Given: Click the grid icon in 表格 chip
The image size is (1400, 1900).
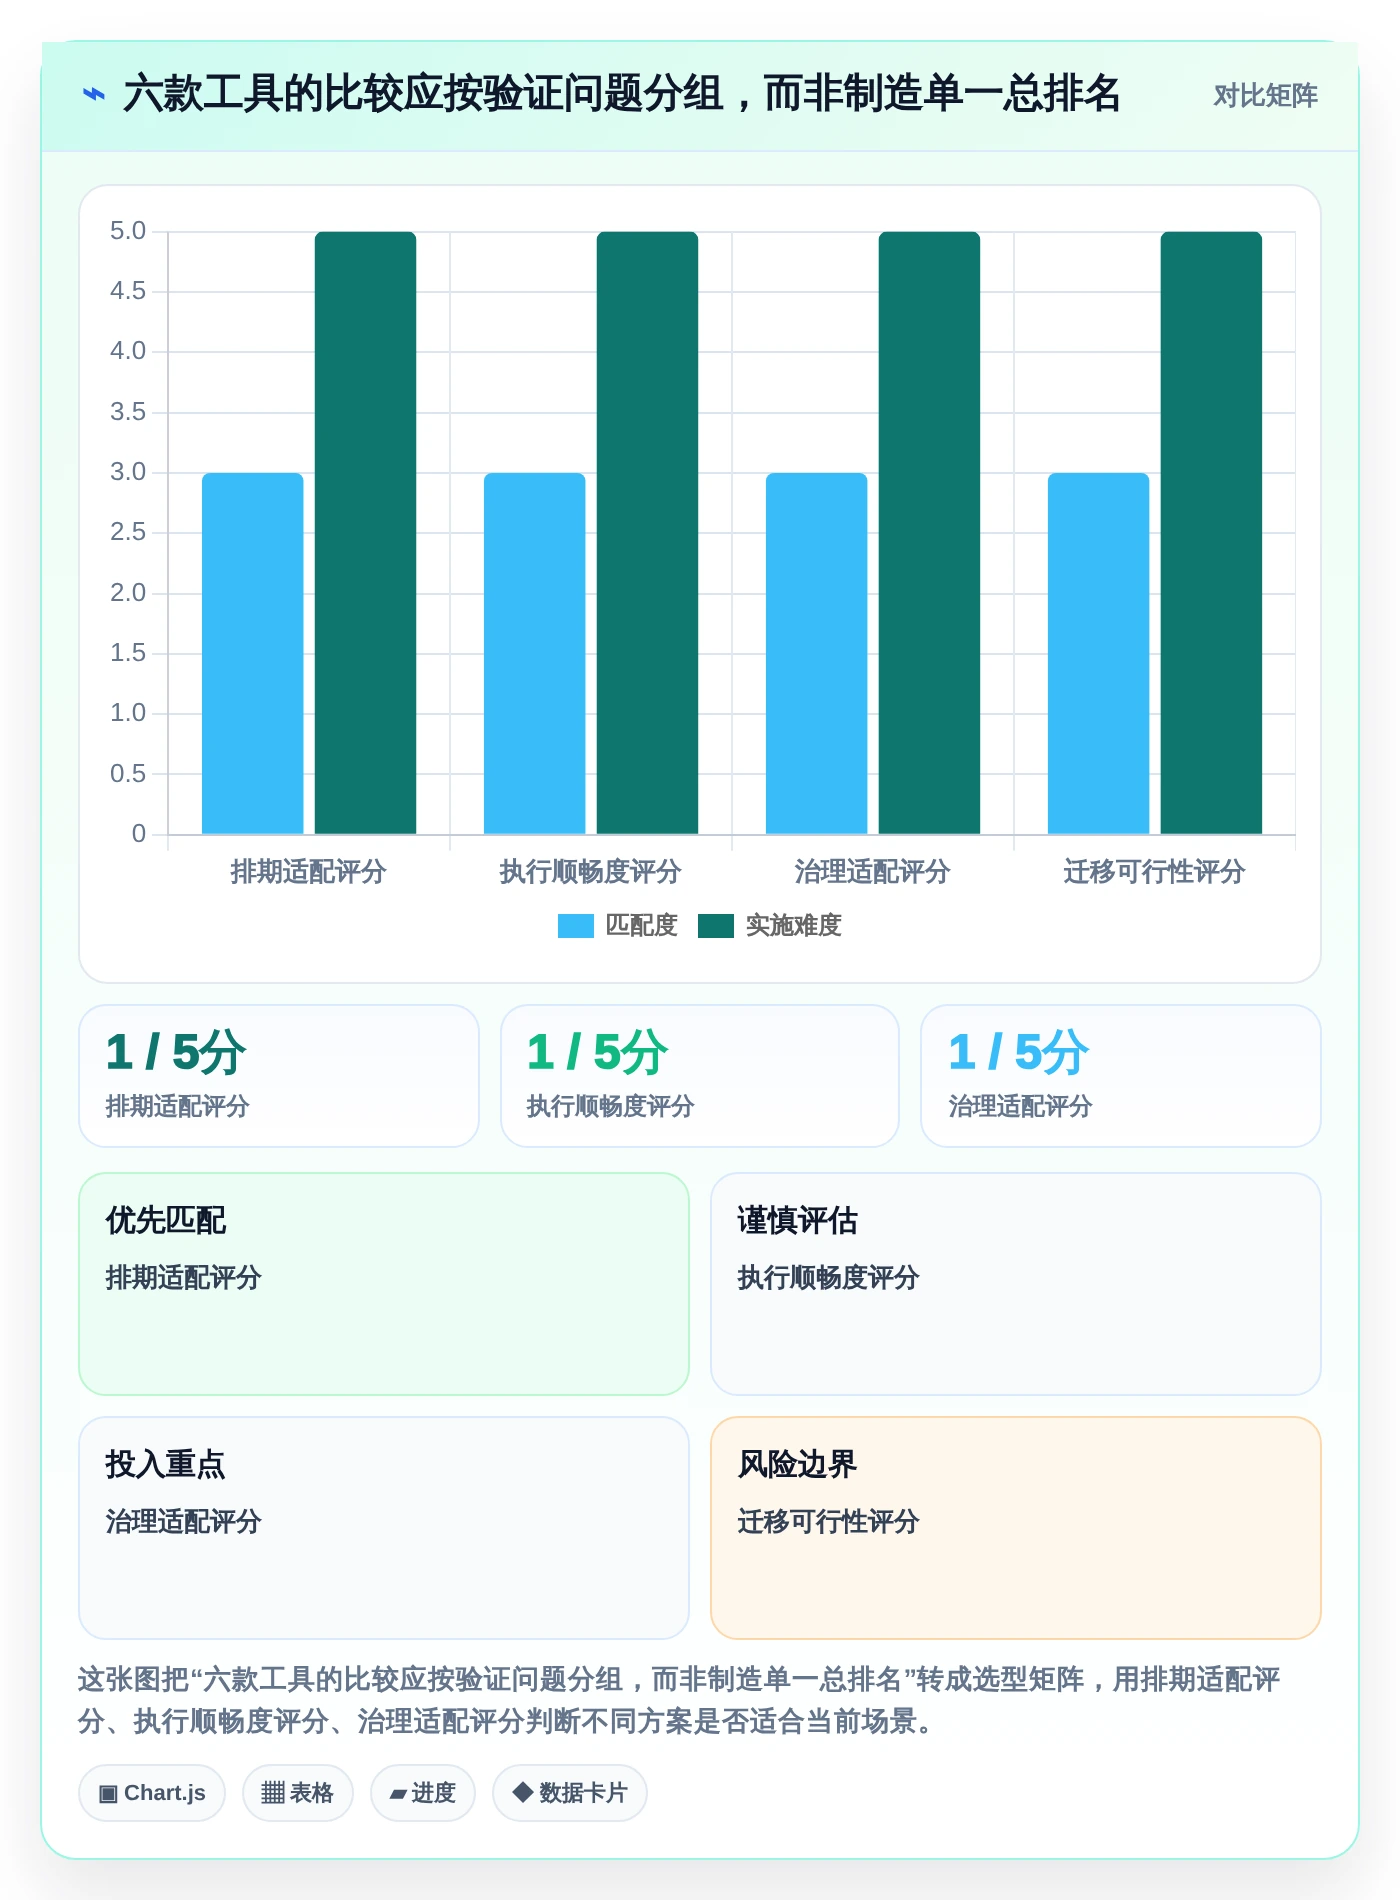Looking at the screenshot, I should click(273, 1793).
